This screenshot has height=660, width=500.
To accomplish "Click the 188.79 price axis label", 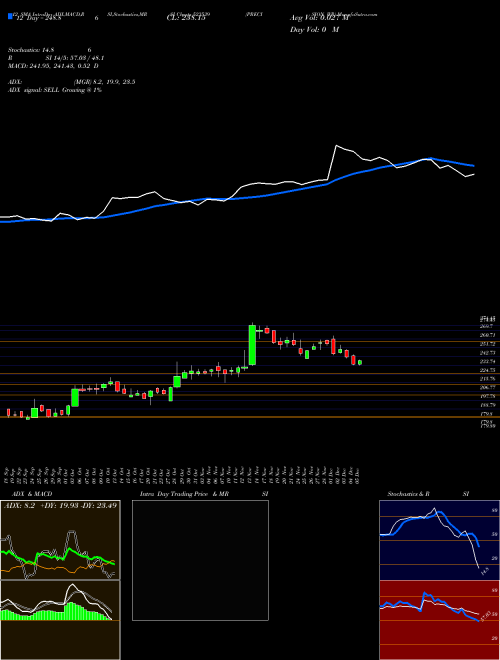I will tap(488, 405).
